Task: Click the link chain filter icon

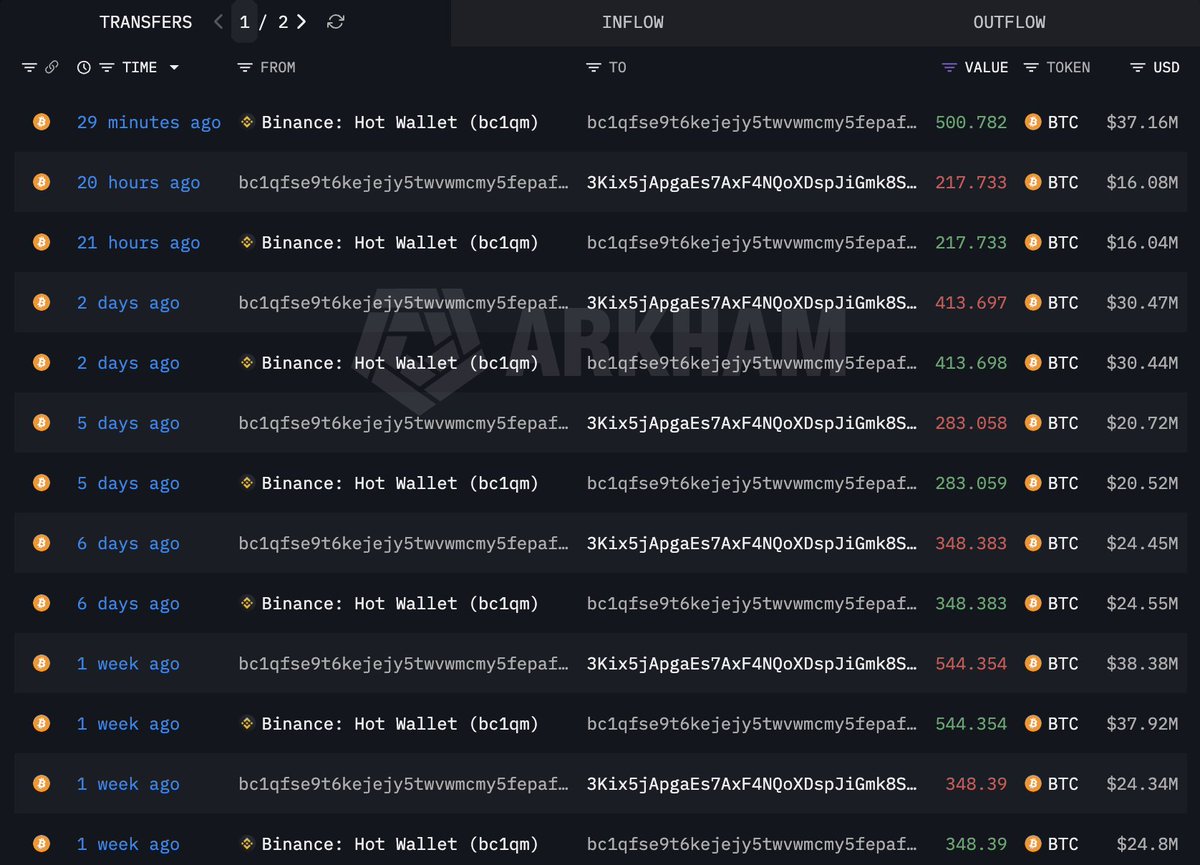Action: [x=52, y=67]
